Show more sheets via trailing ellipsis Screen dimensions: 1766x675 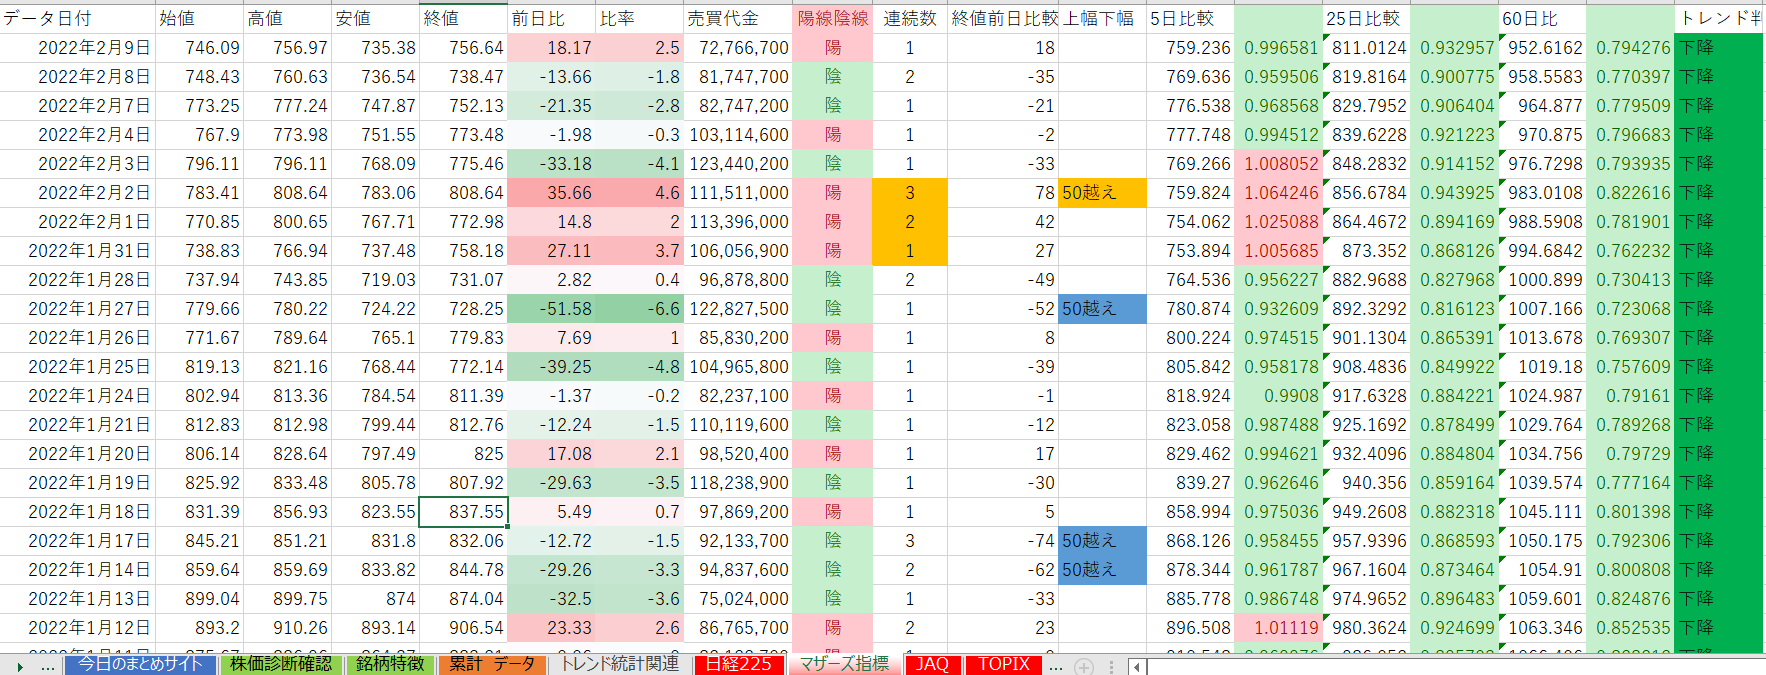(1056, 666)
